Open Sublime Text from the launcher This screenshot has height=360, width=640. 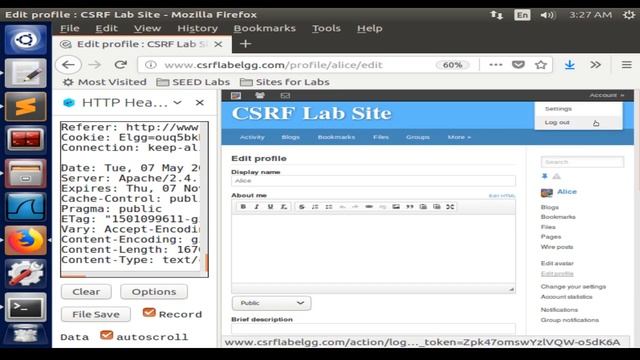tap(26, 107)
